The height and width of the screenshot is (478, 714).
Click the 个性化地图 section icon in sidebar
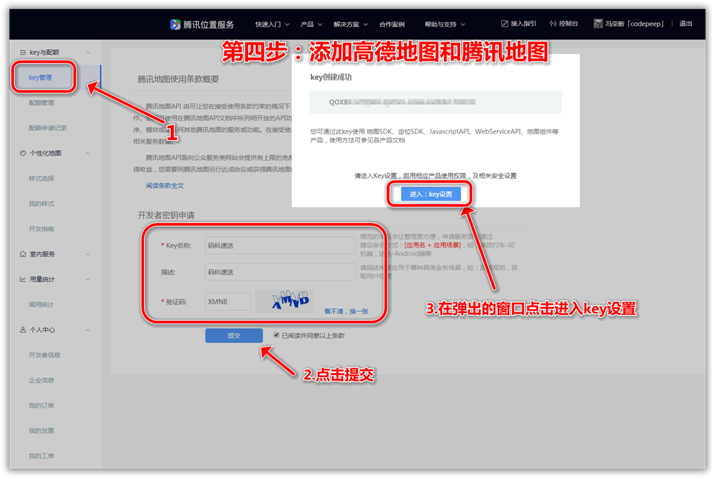click(x=23, y=153)
